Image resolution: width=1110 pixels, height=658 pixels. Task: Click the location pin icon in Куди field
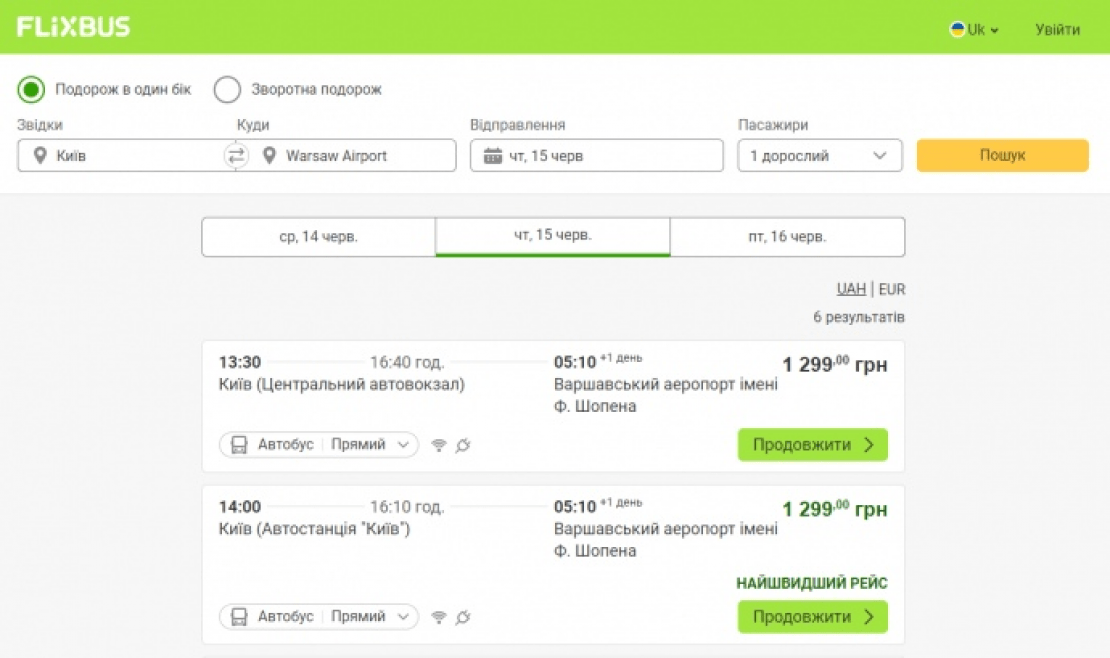pos(269,155)
